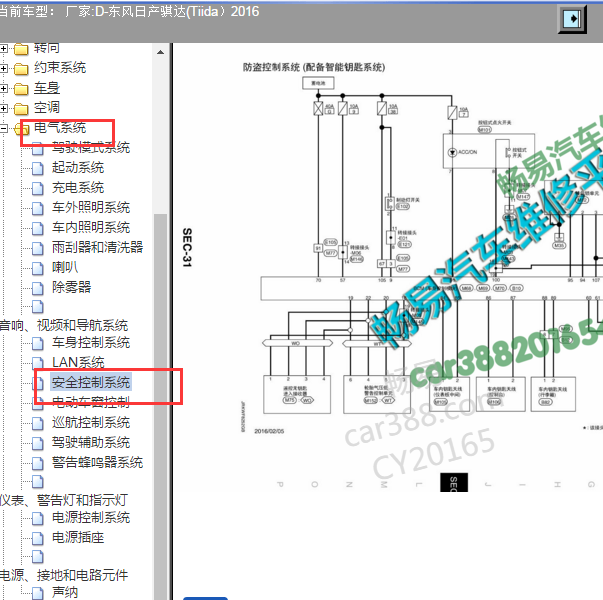The image size is (603, 600).
Task: Click the page icon beside 车身控制系统
Action: pyautogui.click(x=38, y=343)
